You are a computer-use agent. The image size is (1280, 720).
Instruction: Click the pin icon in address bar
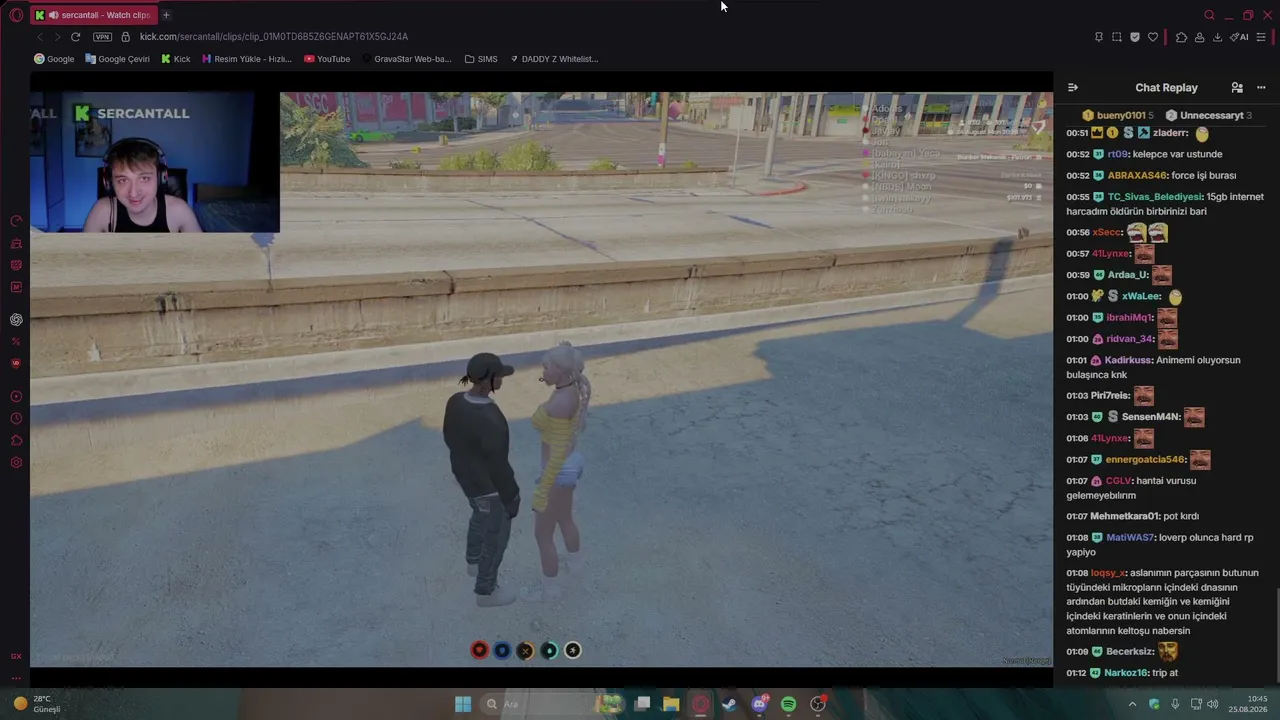coord(1098,37)
